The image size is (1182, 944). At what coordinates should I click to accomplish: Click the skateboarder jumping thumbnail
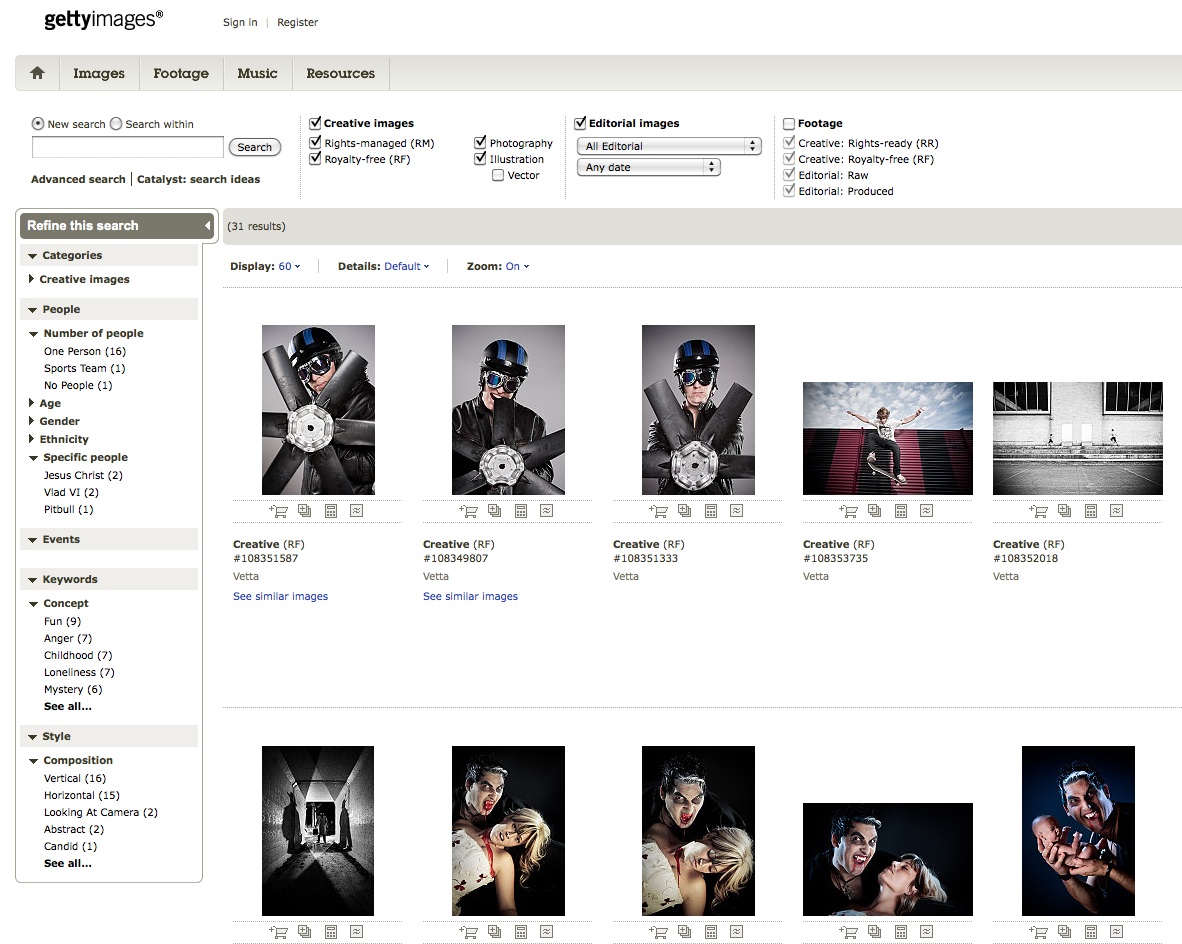[887, 438]
